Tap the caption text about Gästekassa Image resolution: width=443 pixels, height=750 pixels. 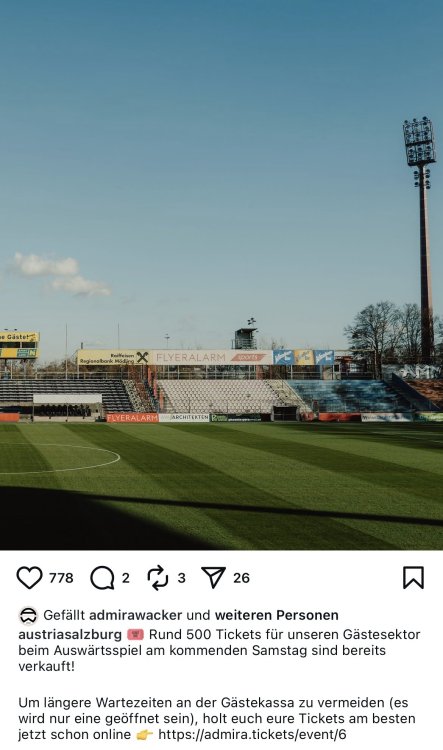point(217,718)
